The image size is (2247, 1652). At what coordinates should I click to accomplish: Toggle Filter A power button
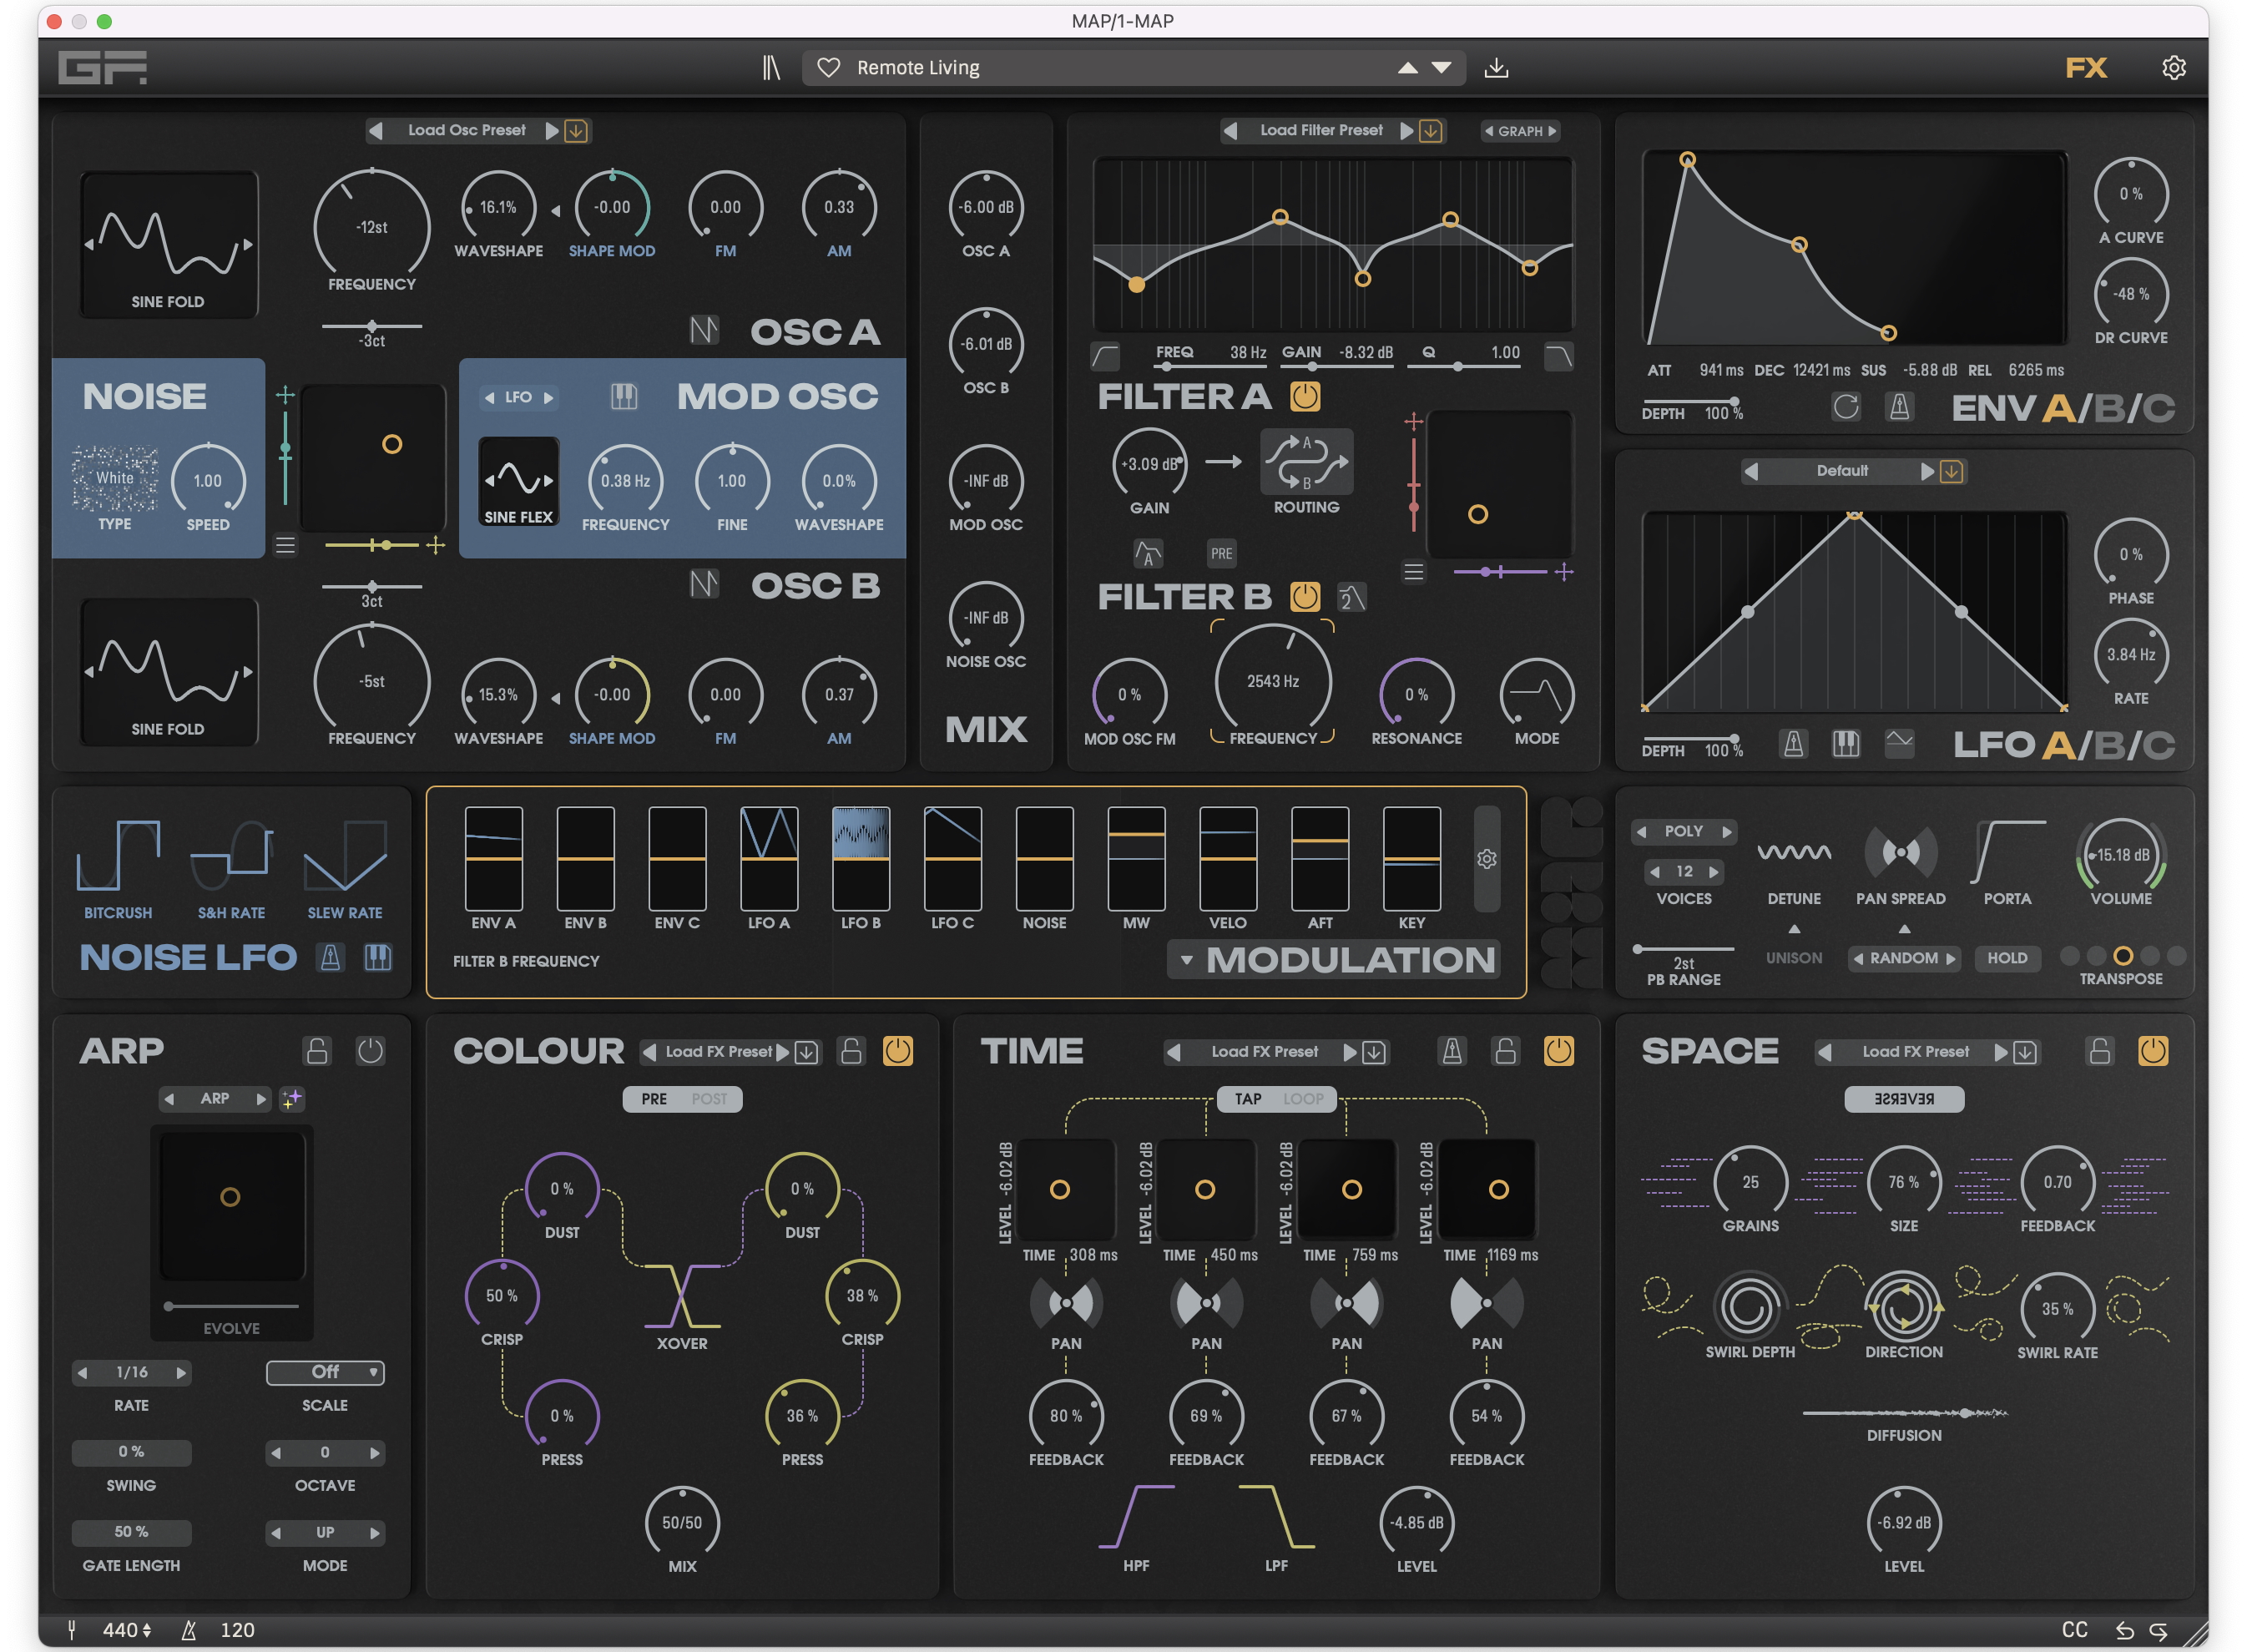pyautogui.click(x=1305, y=397)
